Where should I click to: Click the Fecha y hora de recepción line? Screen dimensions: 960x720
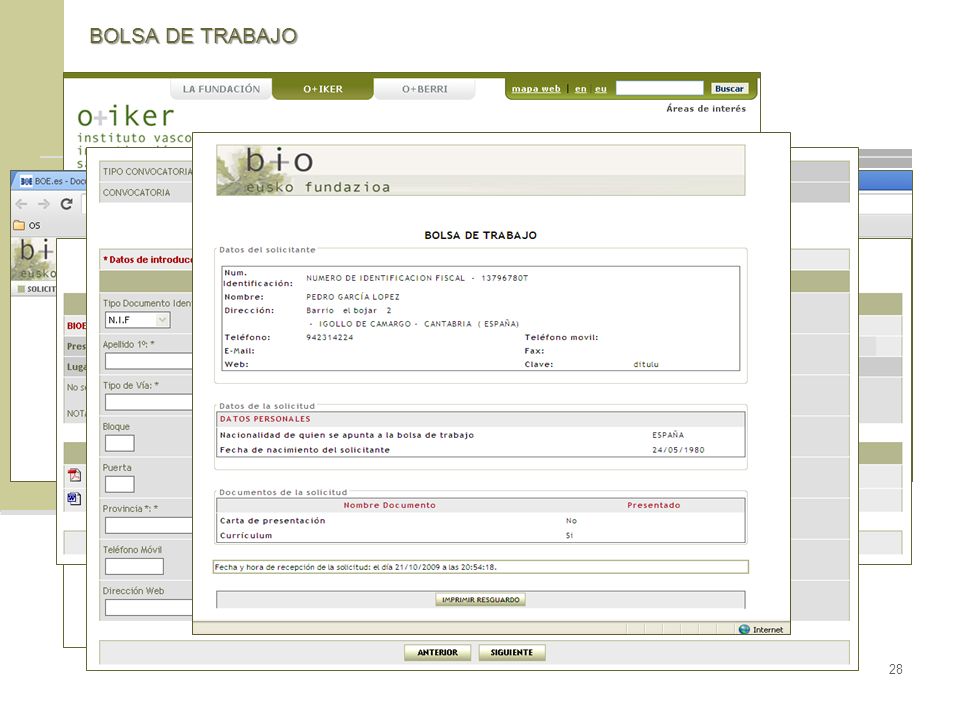[x=481, y=567]
